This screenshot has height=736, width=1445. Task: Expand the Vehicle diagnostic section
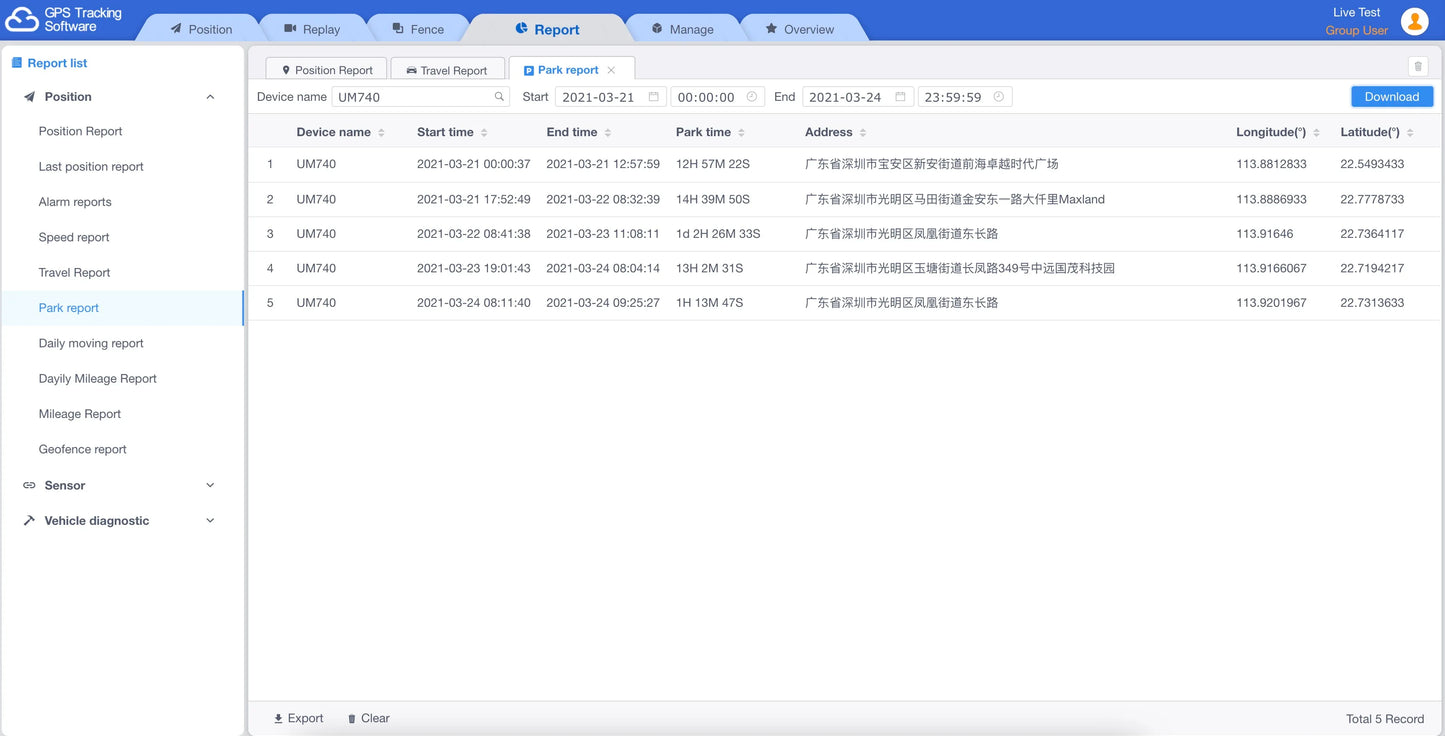point(210,520)
